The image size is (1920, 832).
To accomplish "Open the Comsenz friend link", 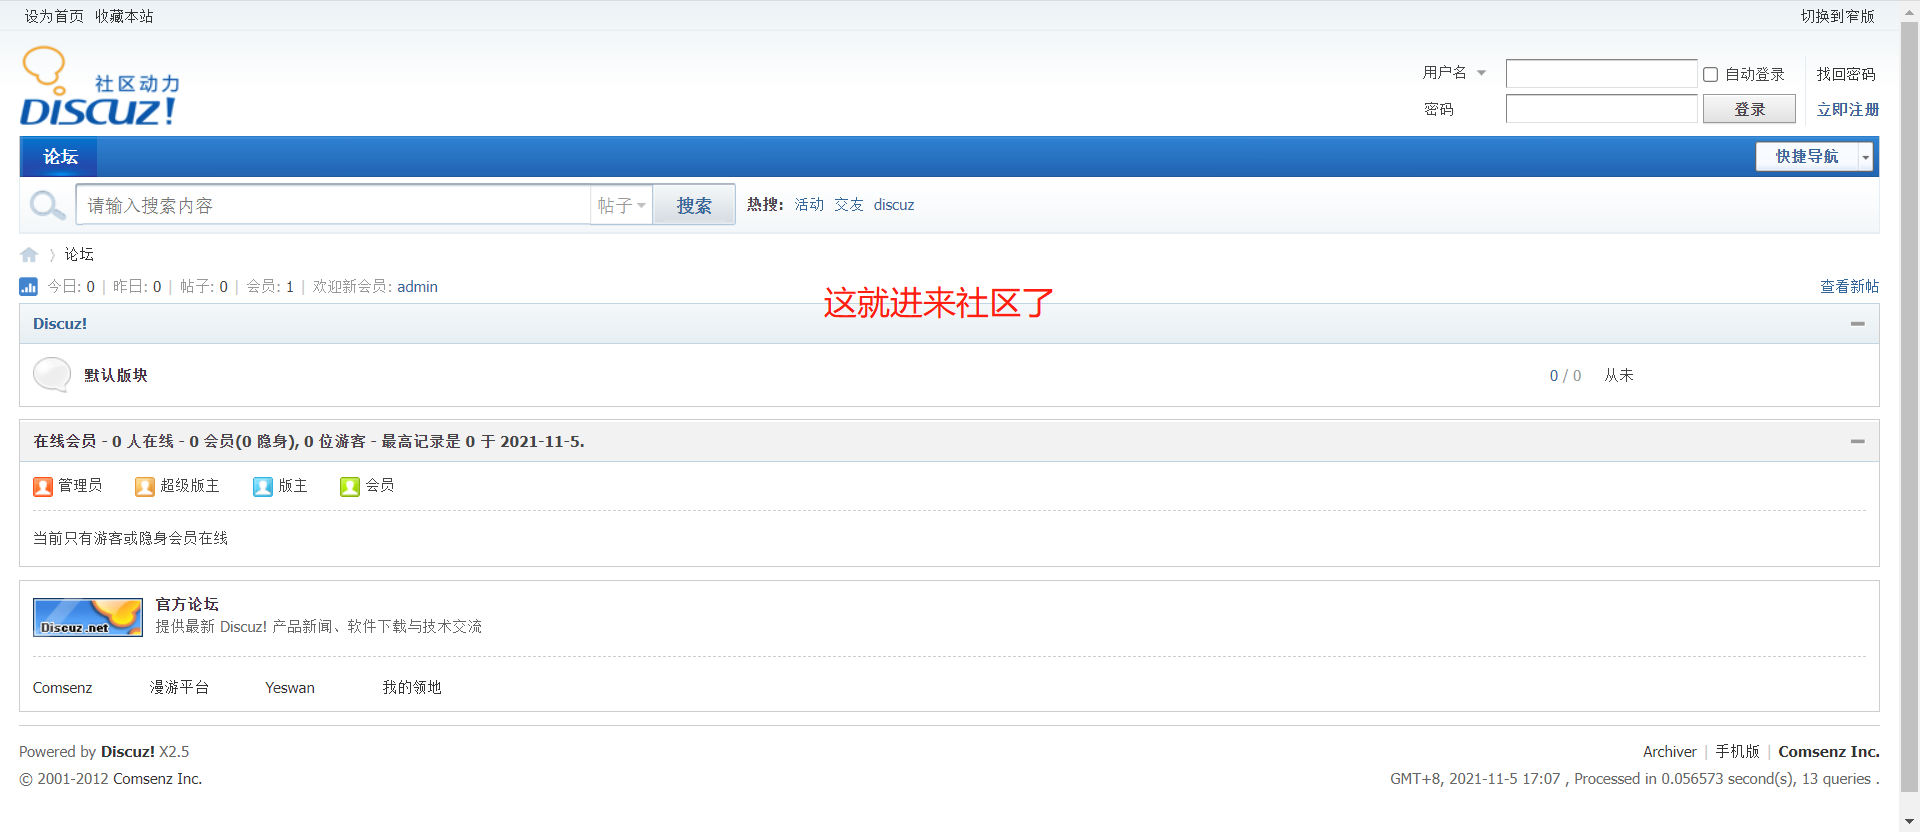I will tap(62, 688).
